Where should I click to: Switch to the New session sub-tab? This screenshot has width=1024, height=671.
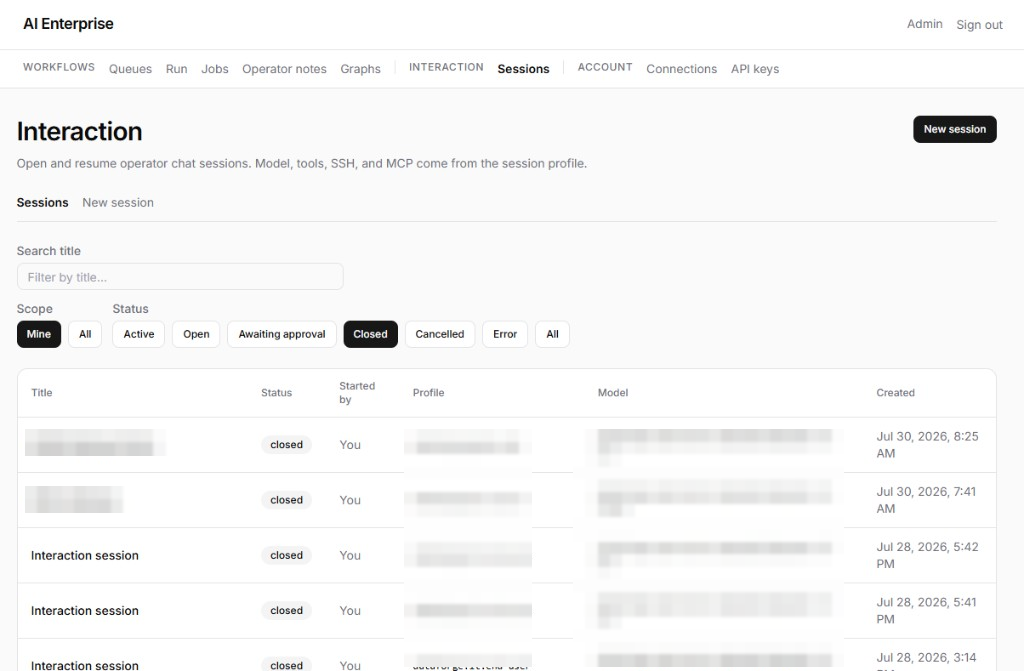118,203
